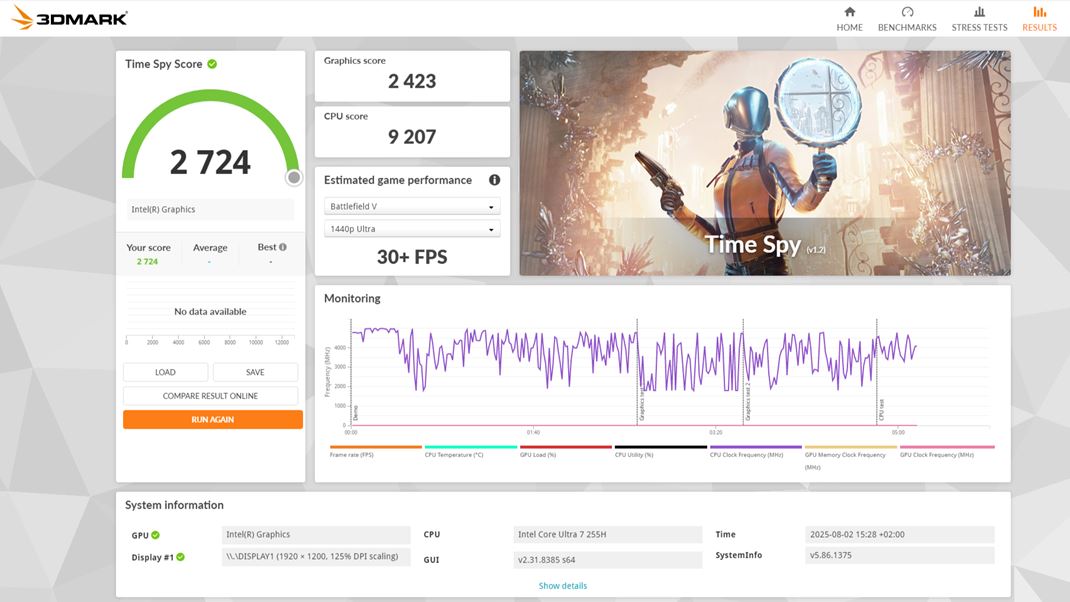The height and width of the screenshot is (602, 1070).
Task: Click the Time Spy benchmark image
Action: (x=765, y=163)
